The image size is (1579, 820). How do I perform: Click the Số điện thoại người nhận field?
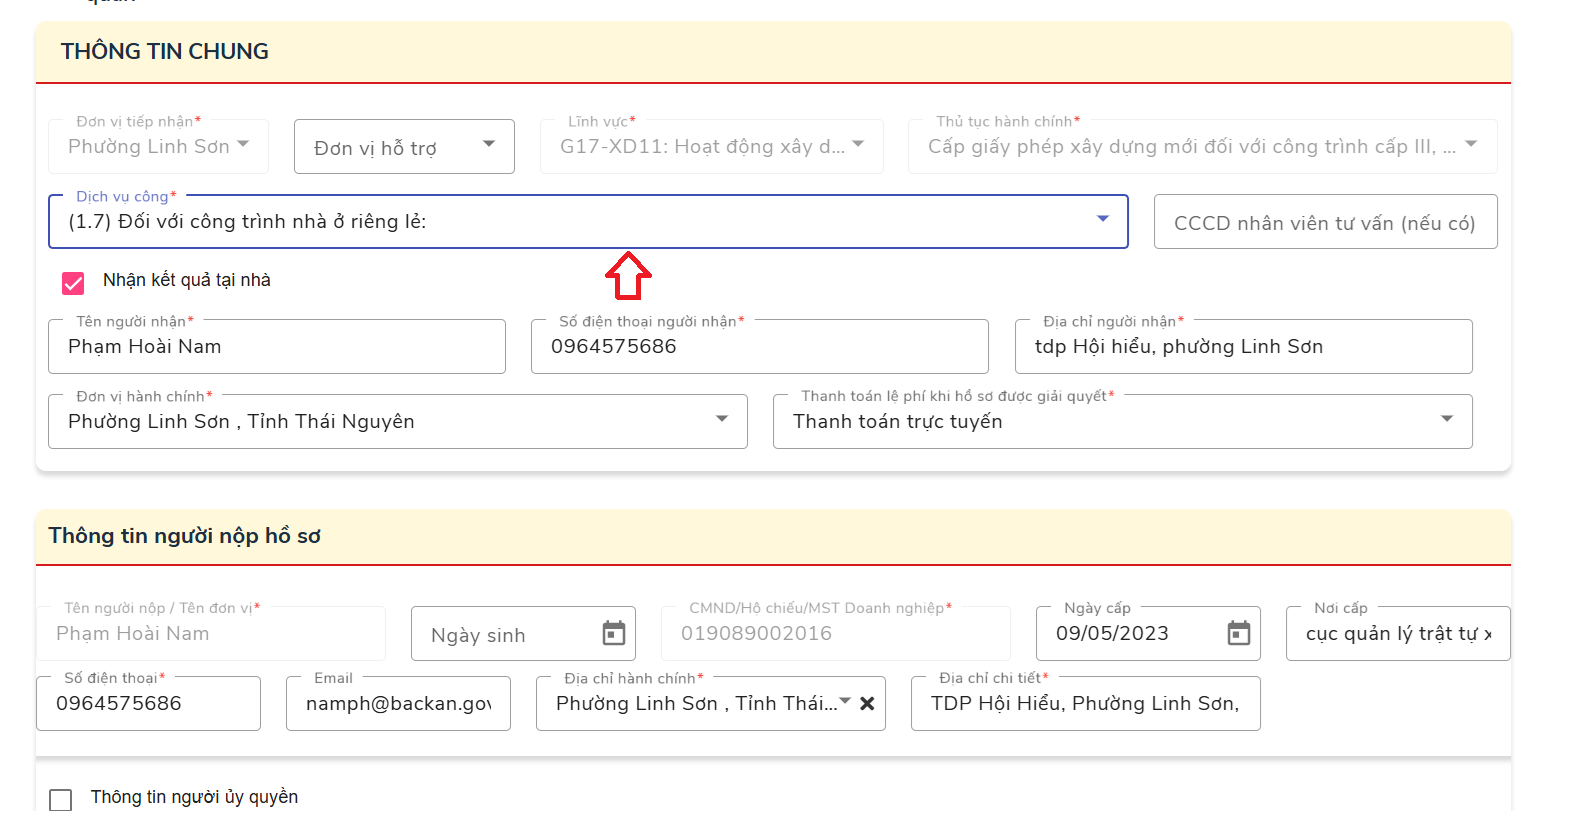[759, 347]
